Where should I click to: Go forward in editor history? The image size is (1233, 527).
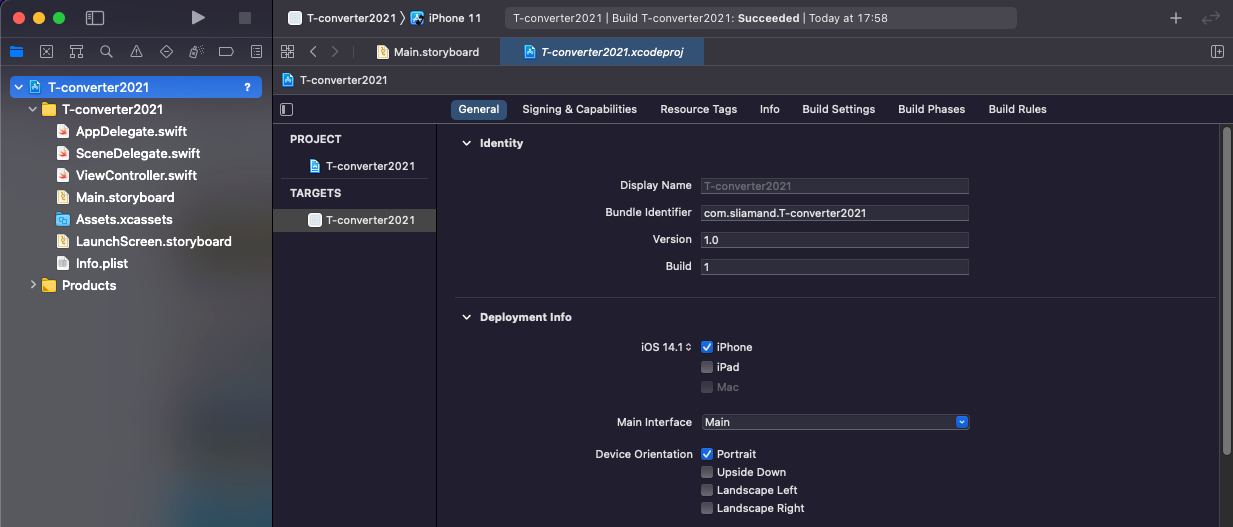[335, 52]
